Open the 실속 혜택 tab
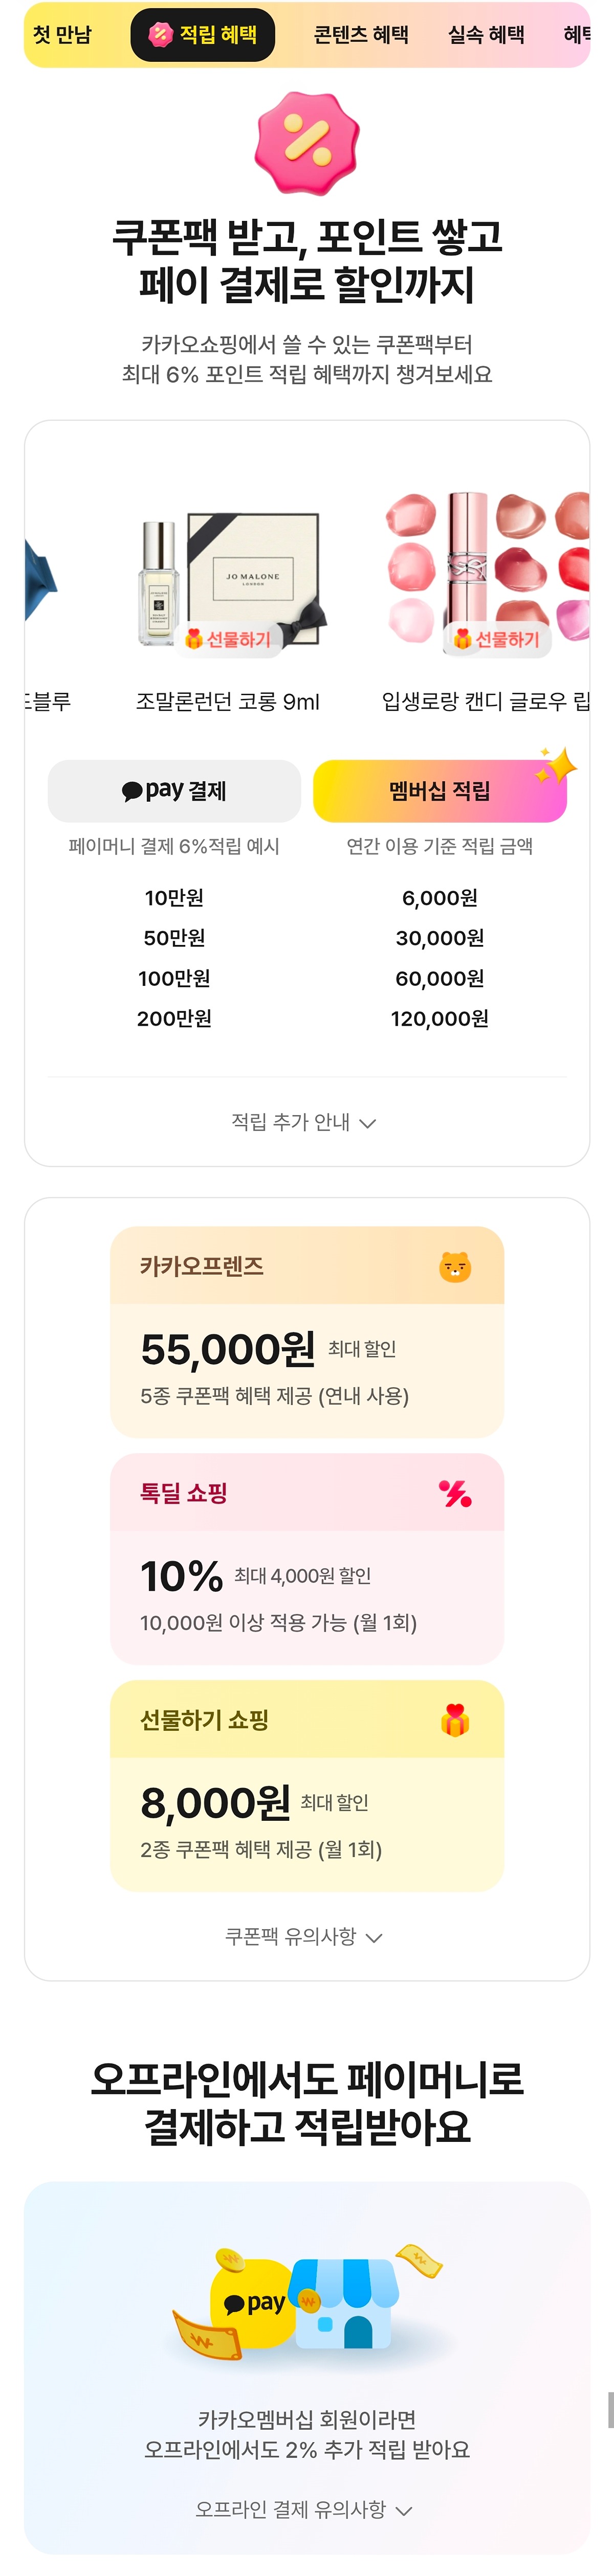 coord(486,35)
